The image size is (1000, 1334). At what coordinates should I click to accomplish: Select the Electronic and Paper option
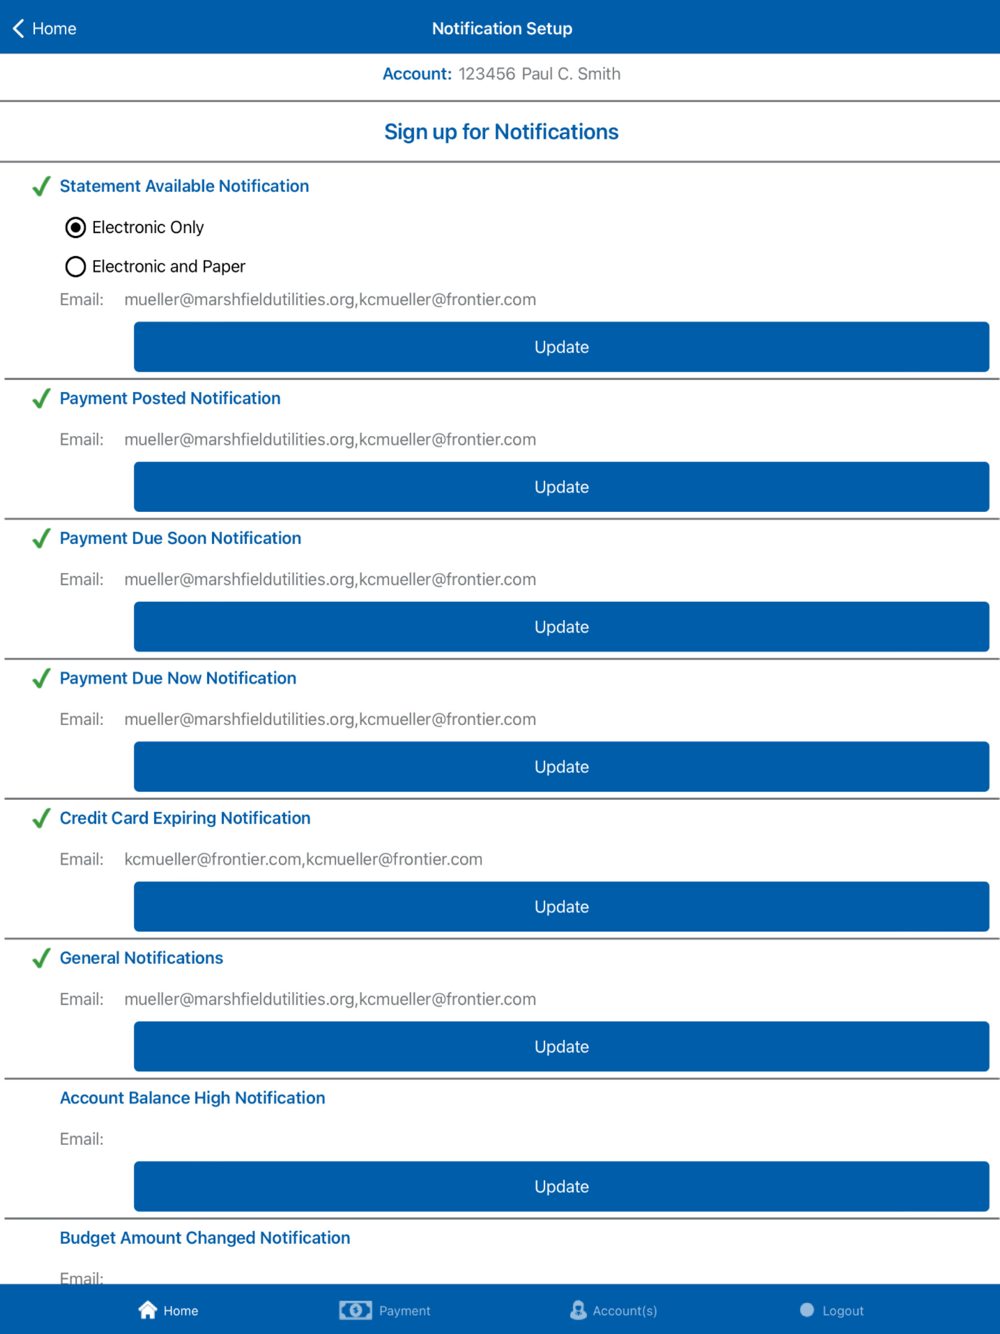pos(76,267)
